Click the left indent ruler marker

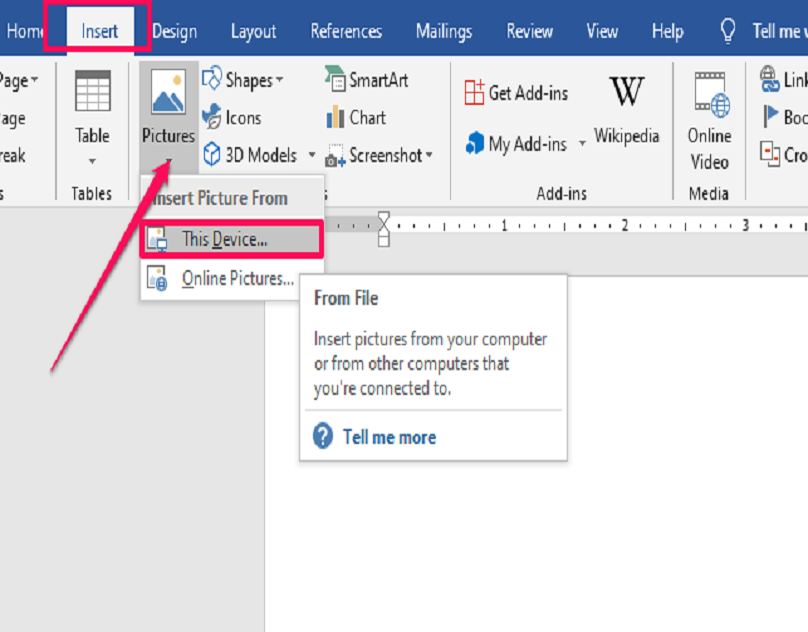pyautogui.click(x=384, y=241)
